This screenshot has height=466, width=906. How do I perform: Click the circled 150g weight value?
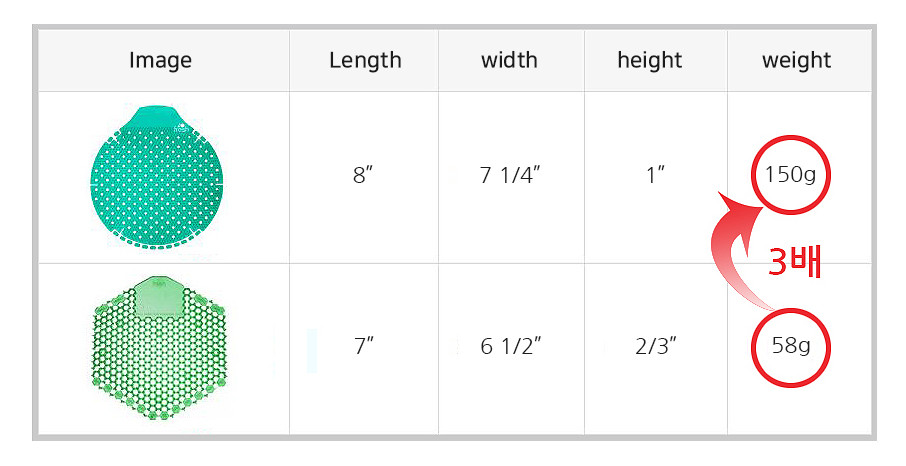tap(790, 174)
